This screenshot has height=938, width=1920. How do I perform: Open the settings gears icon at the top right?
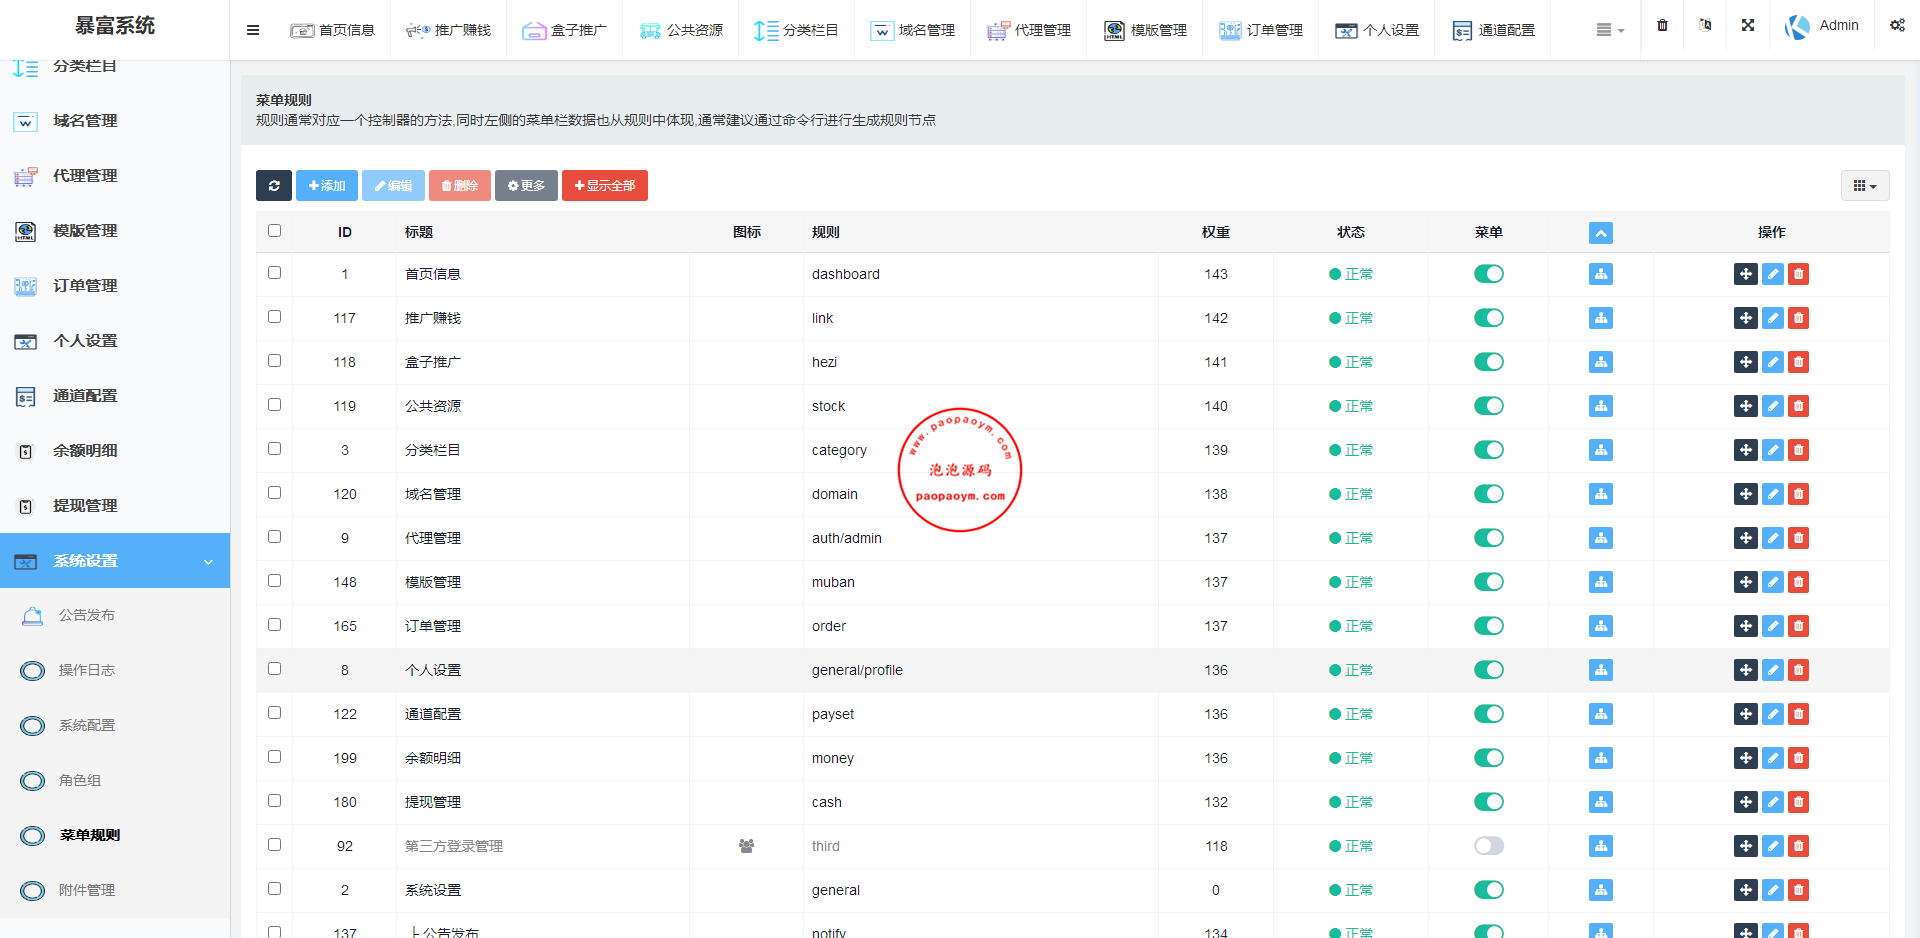click(x=1897, y=25)
